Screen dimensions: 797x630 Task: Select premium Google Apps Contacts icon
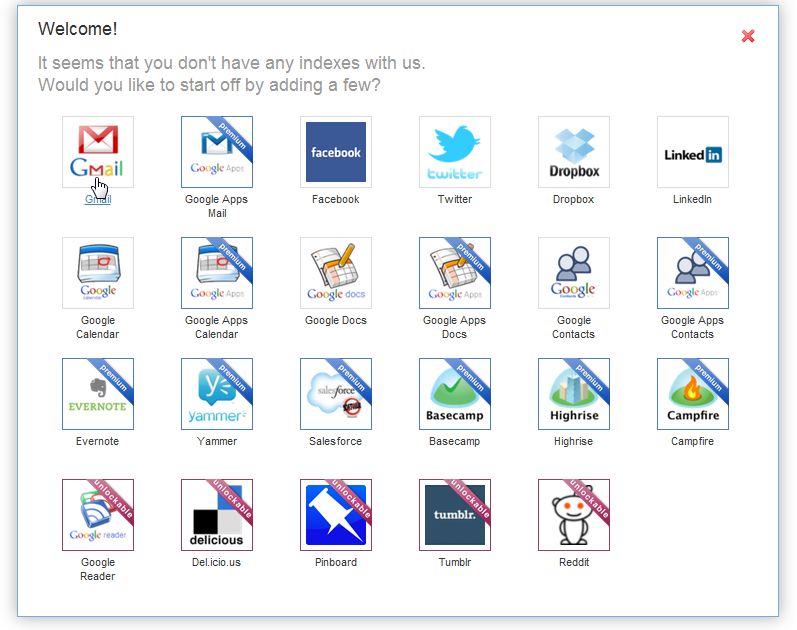pos(693,273)
